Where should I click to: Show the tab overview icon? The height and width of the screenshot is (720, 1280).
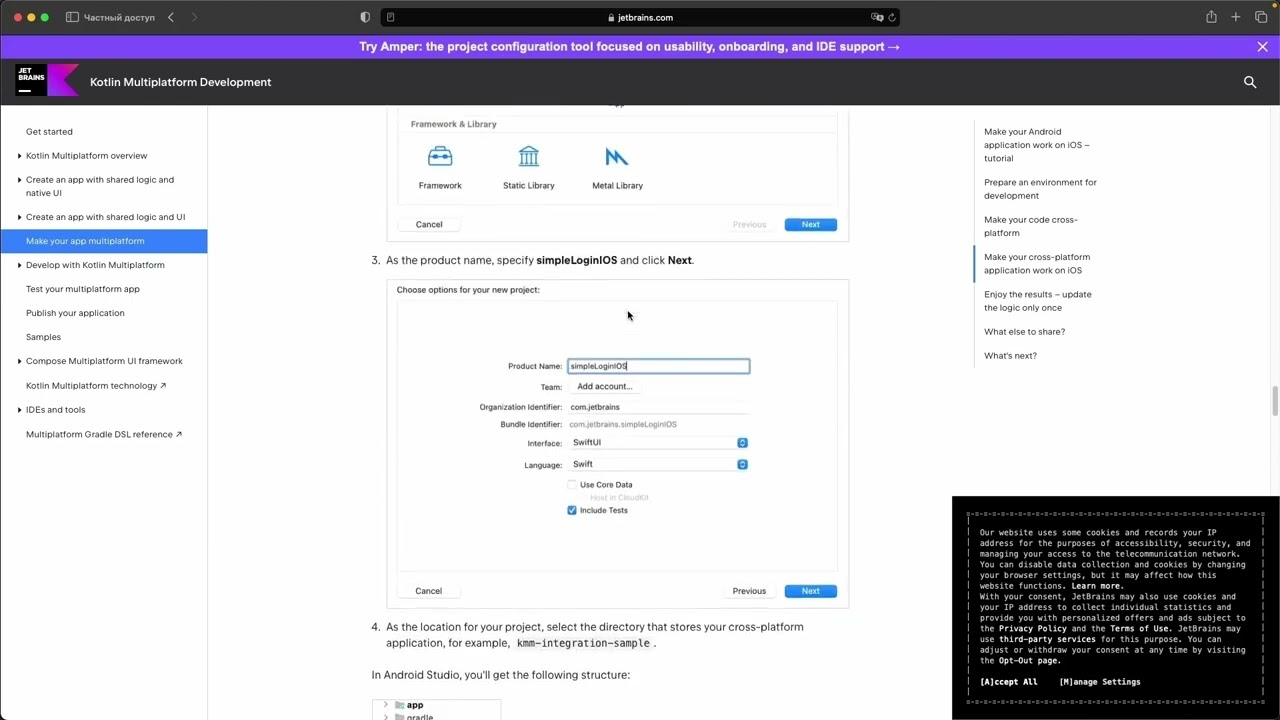pyautogui.click(x=1261, y=17)
